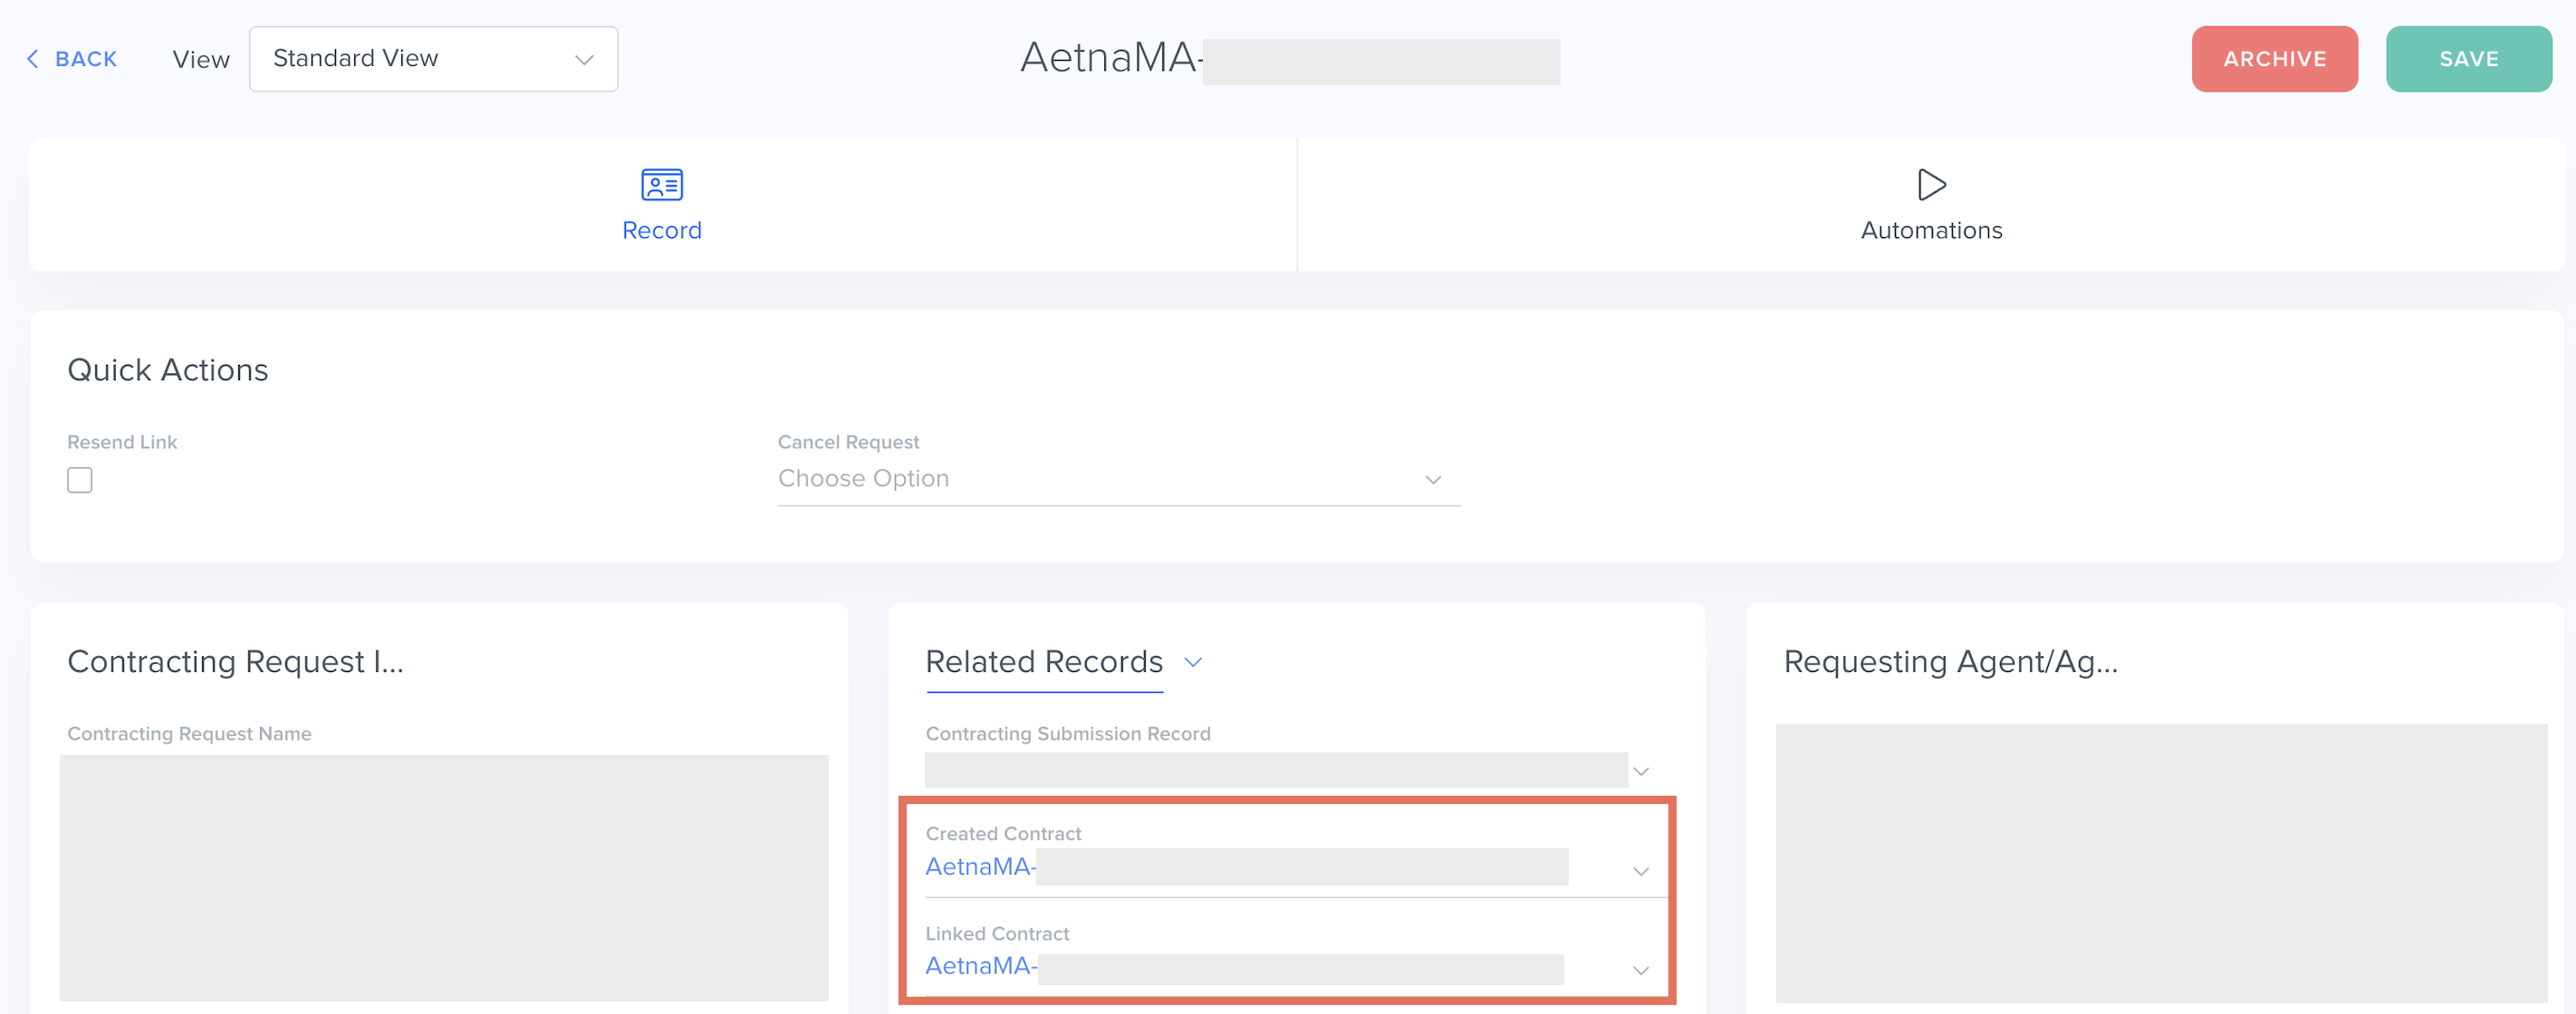Open Contracting Submission Record dropdown arrow
The height and width of the screenshot is (1014, 2576).
(1640, 771)
